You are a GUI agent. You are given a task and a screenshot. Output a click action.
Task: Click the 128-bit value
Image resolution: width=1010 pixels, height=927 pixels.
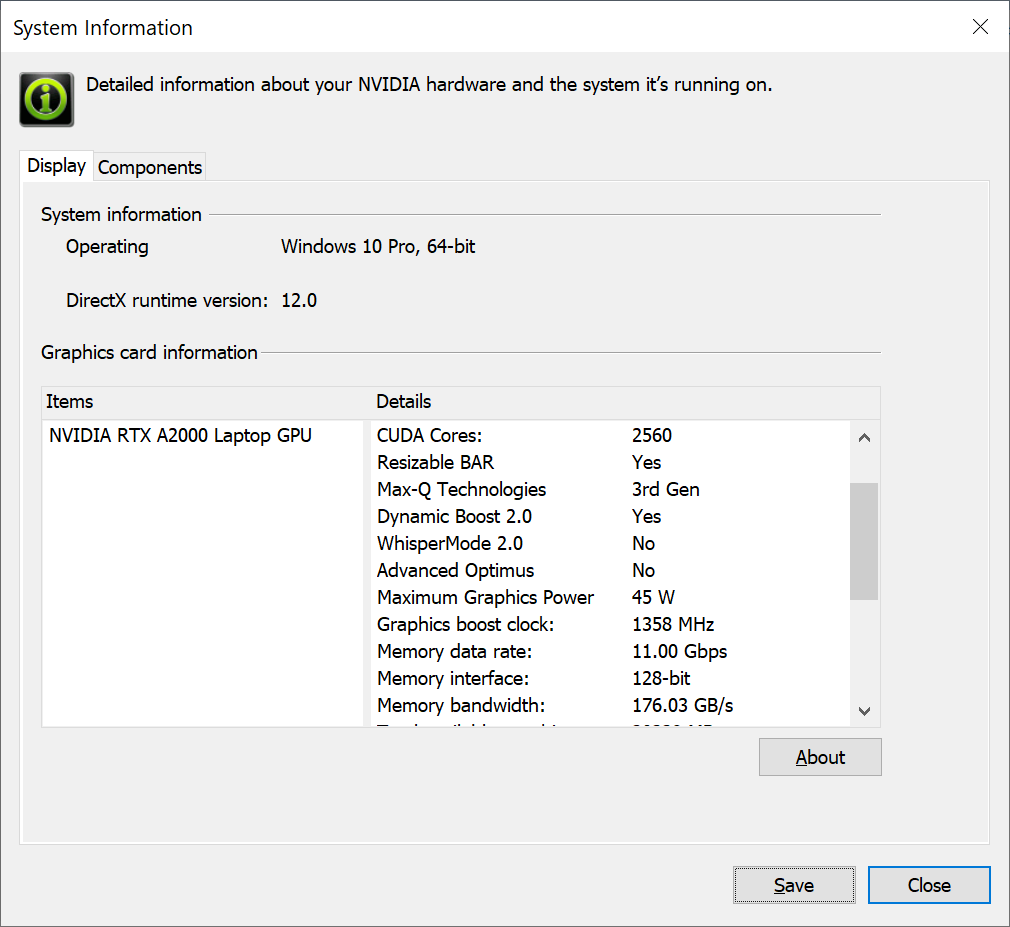pos(661,679)
